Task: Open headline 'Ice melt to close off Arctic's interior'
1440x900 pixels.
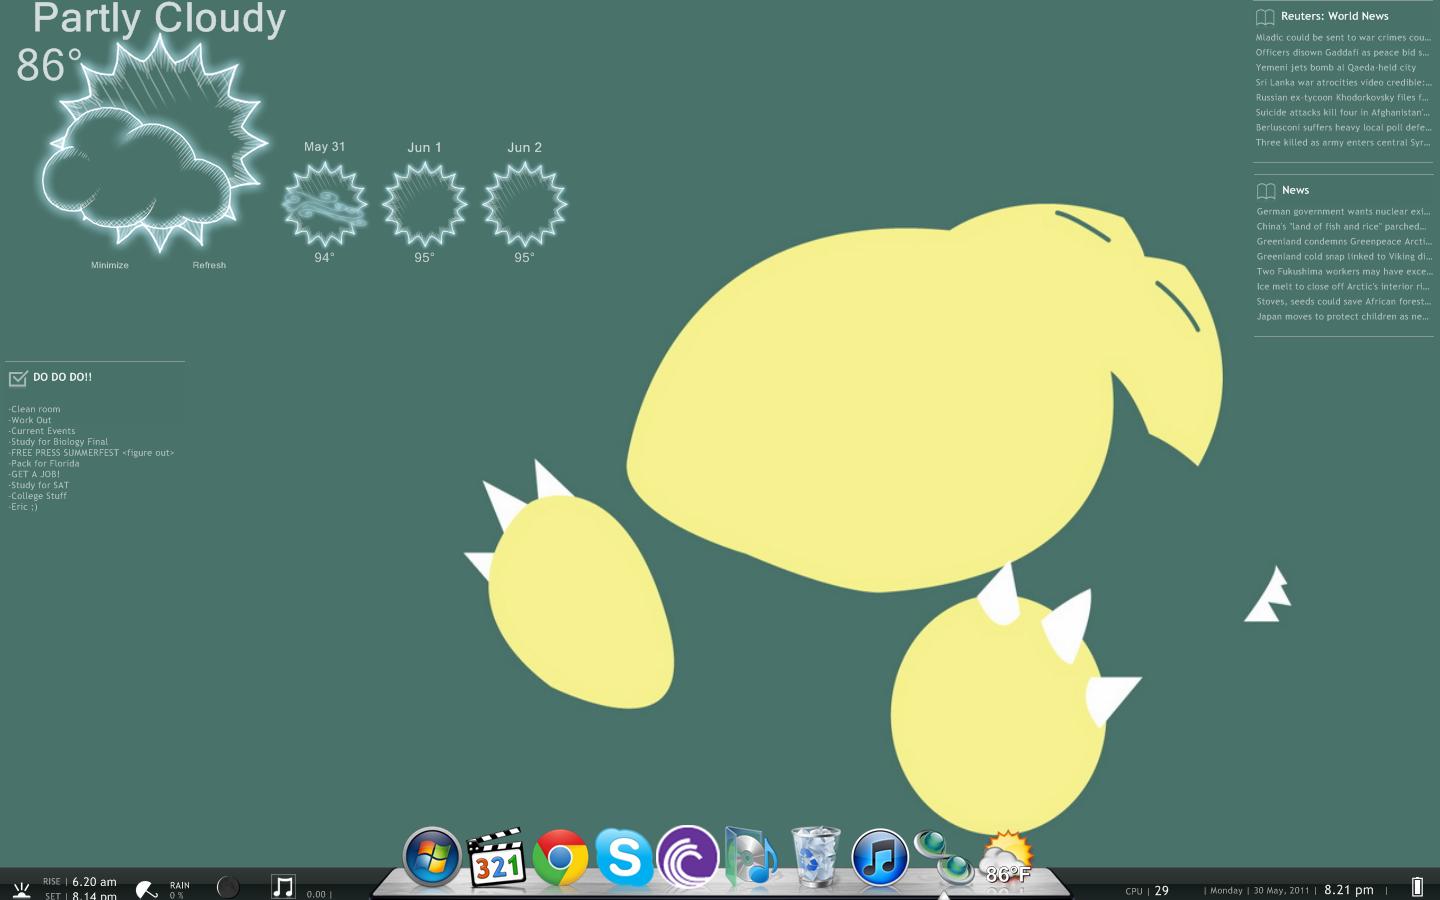Action: coord(1343,287)
